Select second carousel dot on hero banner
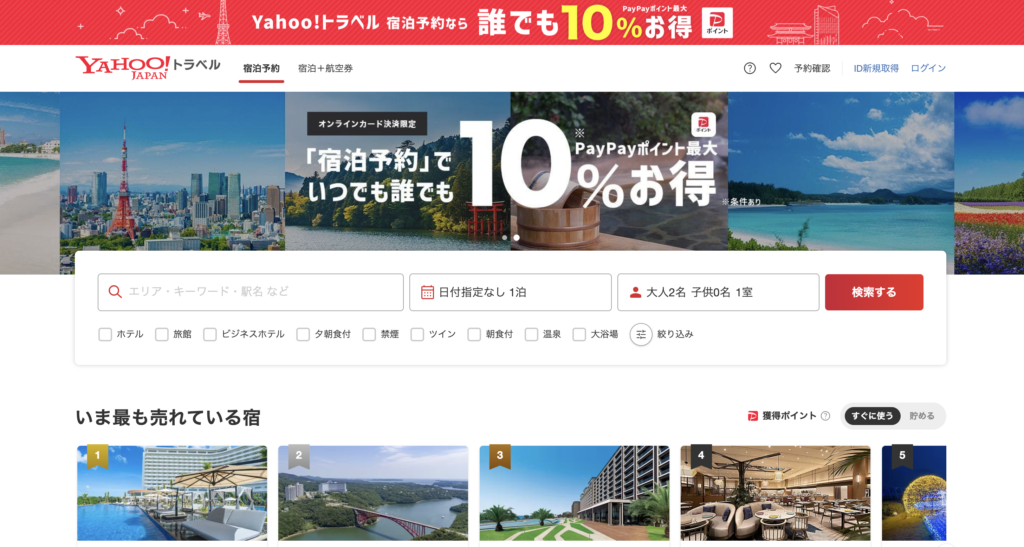Image resolution: width=1024 pixels, height=547 pixels. [x=516, y=238]
